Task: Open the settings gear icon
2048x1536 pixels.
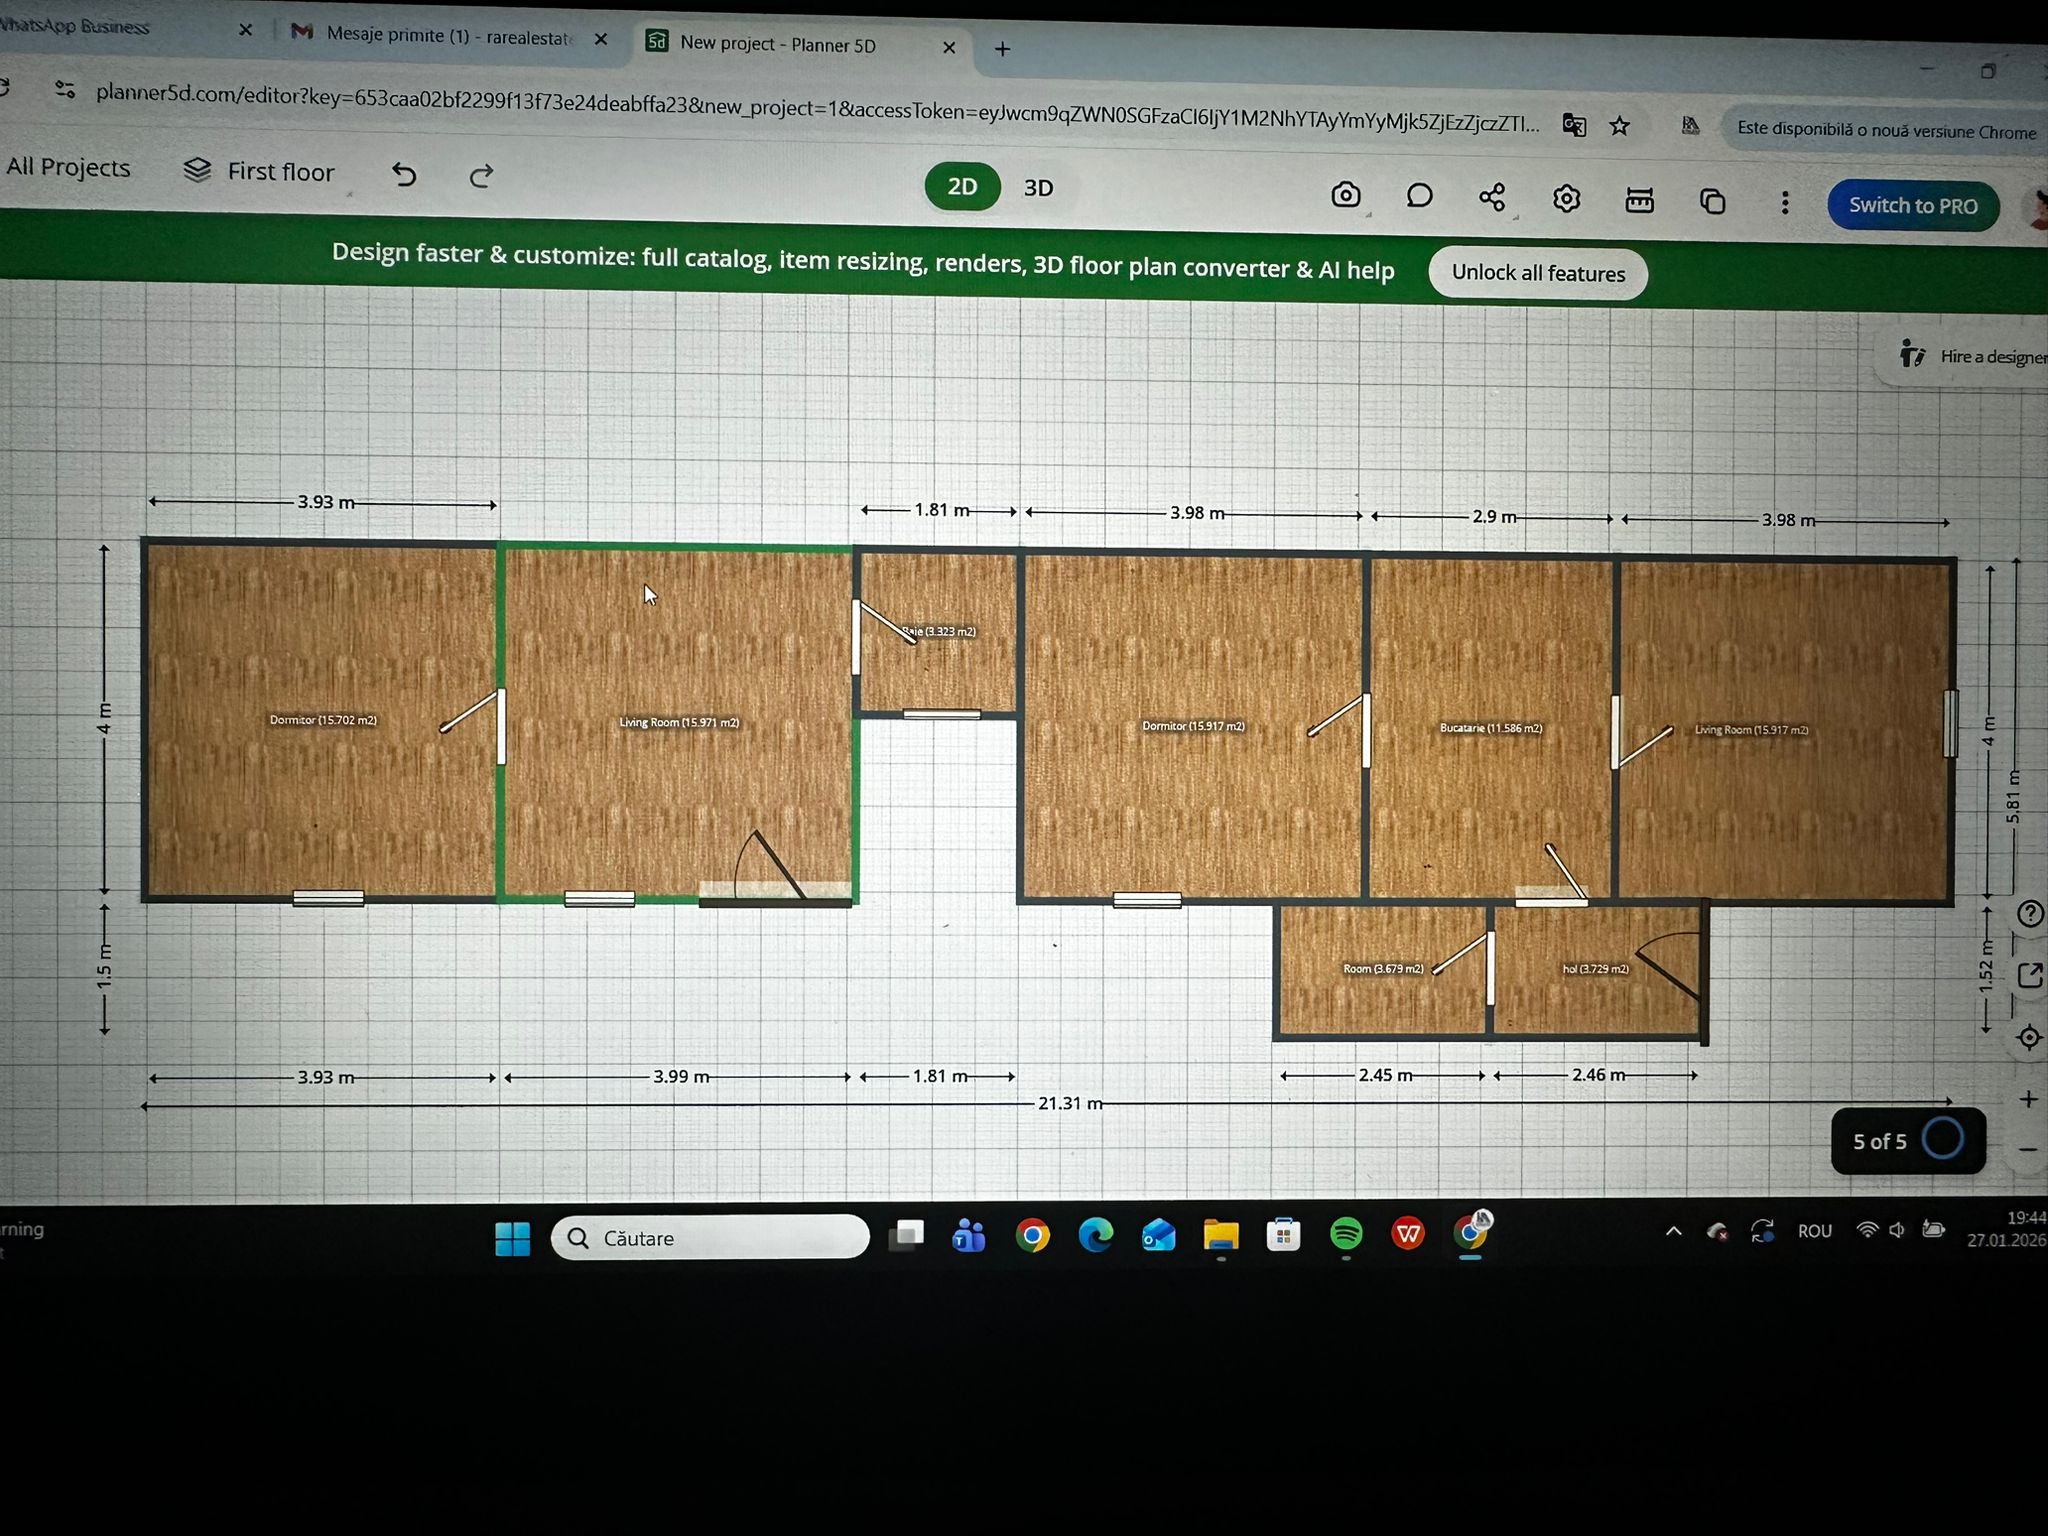Action: point(1566,199)
